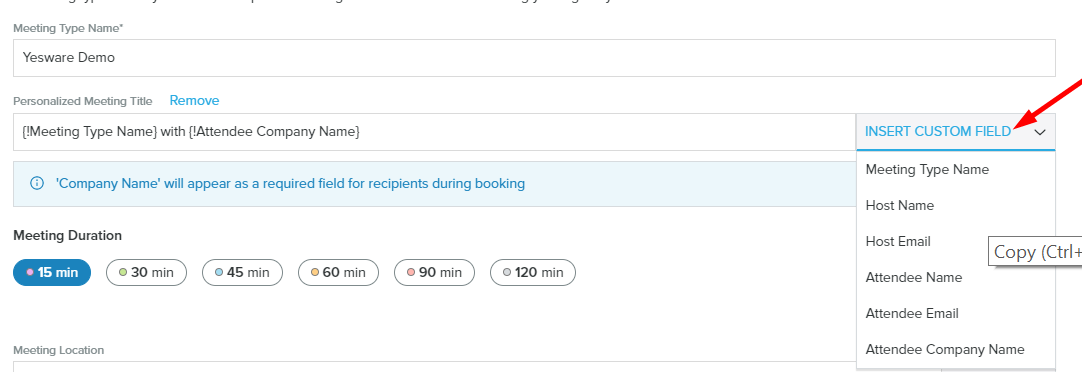The width and height of the screenshot is (1082, 372).
Task: Select the 60 min duration
Action: point(338,273)
